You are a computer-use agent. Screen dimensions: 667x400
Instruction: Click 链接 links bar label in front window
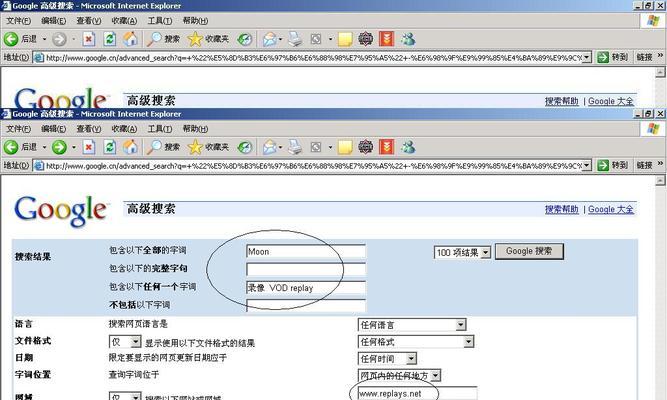point(645,165)
